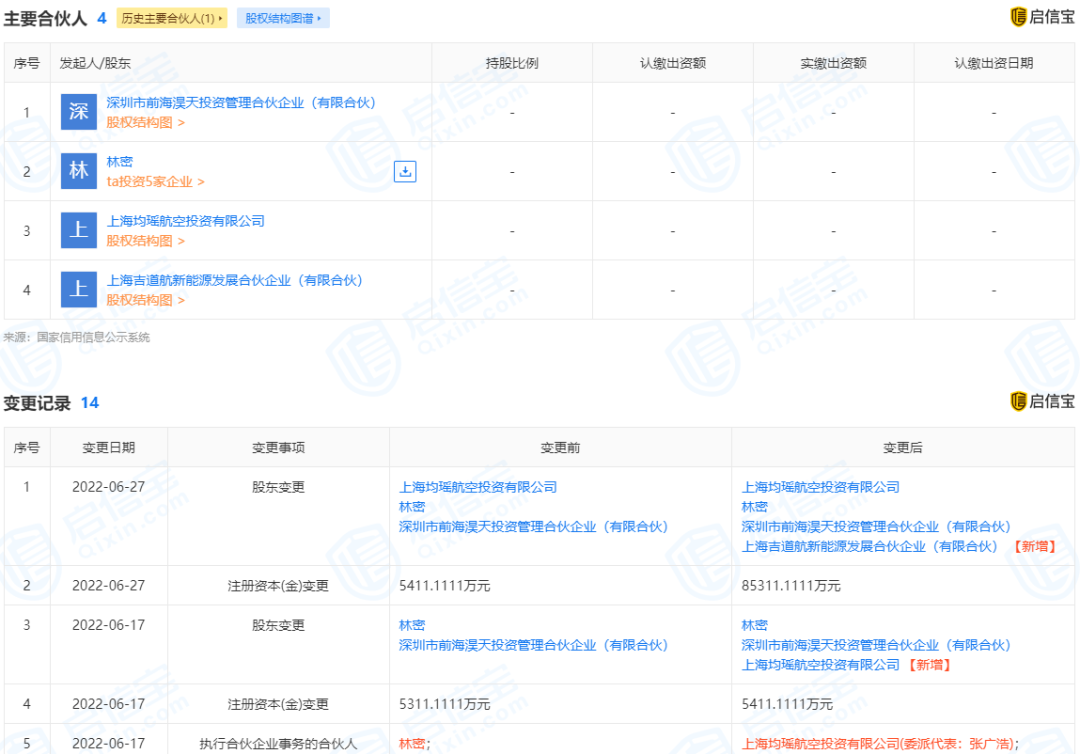
Task: Click 上海吉道航新能源发展合伙企业 in 变更后 column
Action: coord(871,546)
